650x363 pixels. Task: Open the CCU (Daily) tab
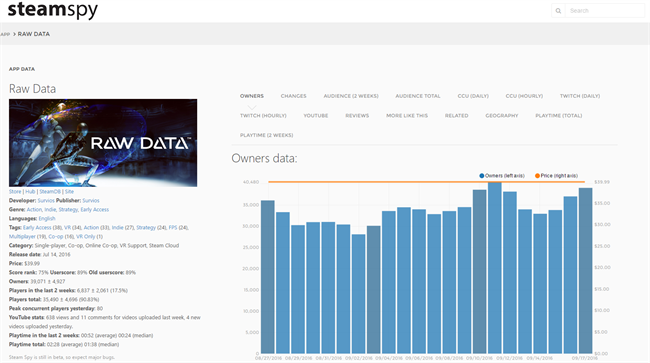473,96
